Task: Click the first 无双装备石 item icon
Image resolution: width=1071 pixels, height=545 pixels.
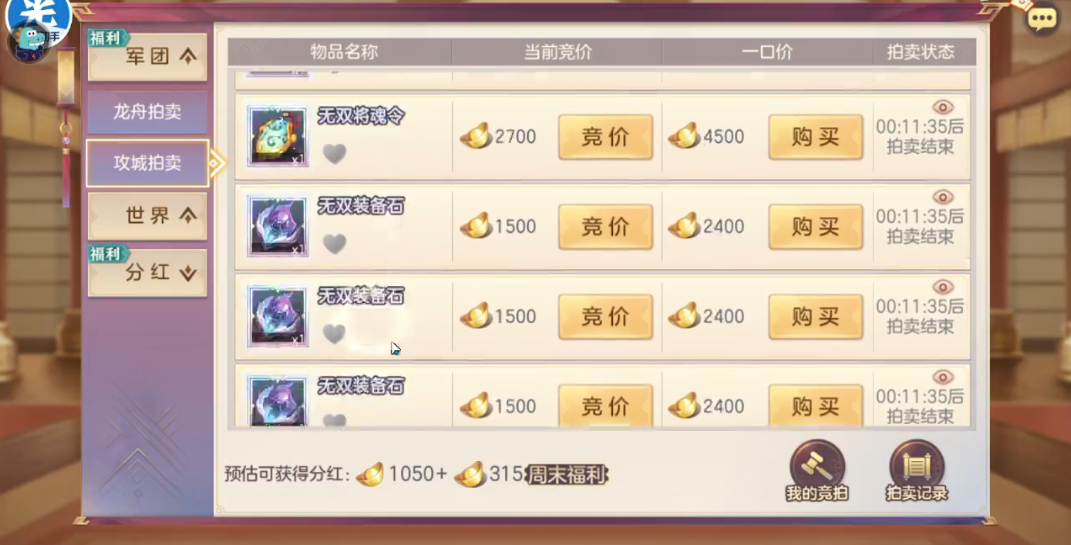Action: 277,226
